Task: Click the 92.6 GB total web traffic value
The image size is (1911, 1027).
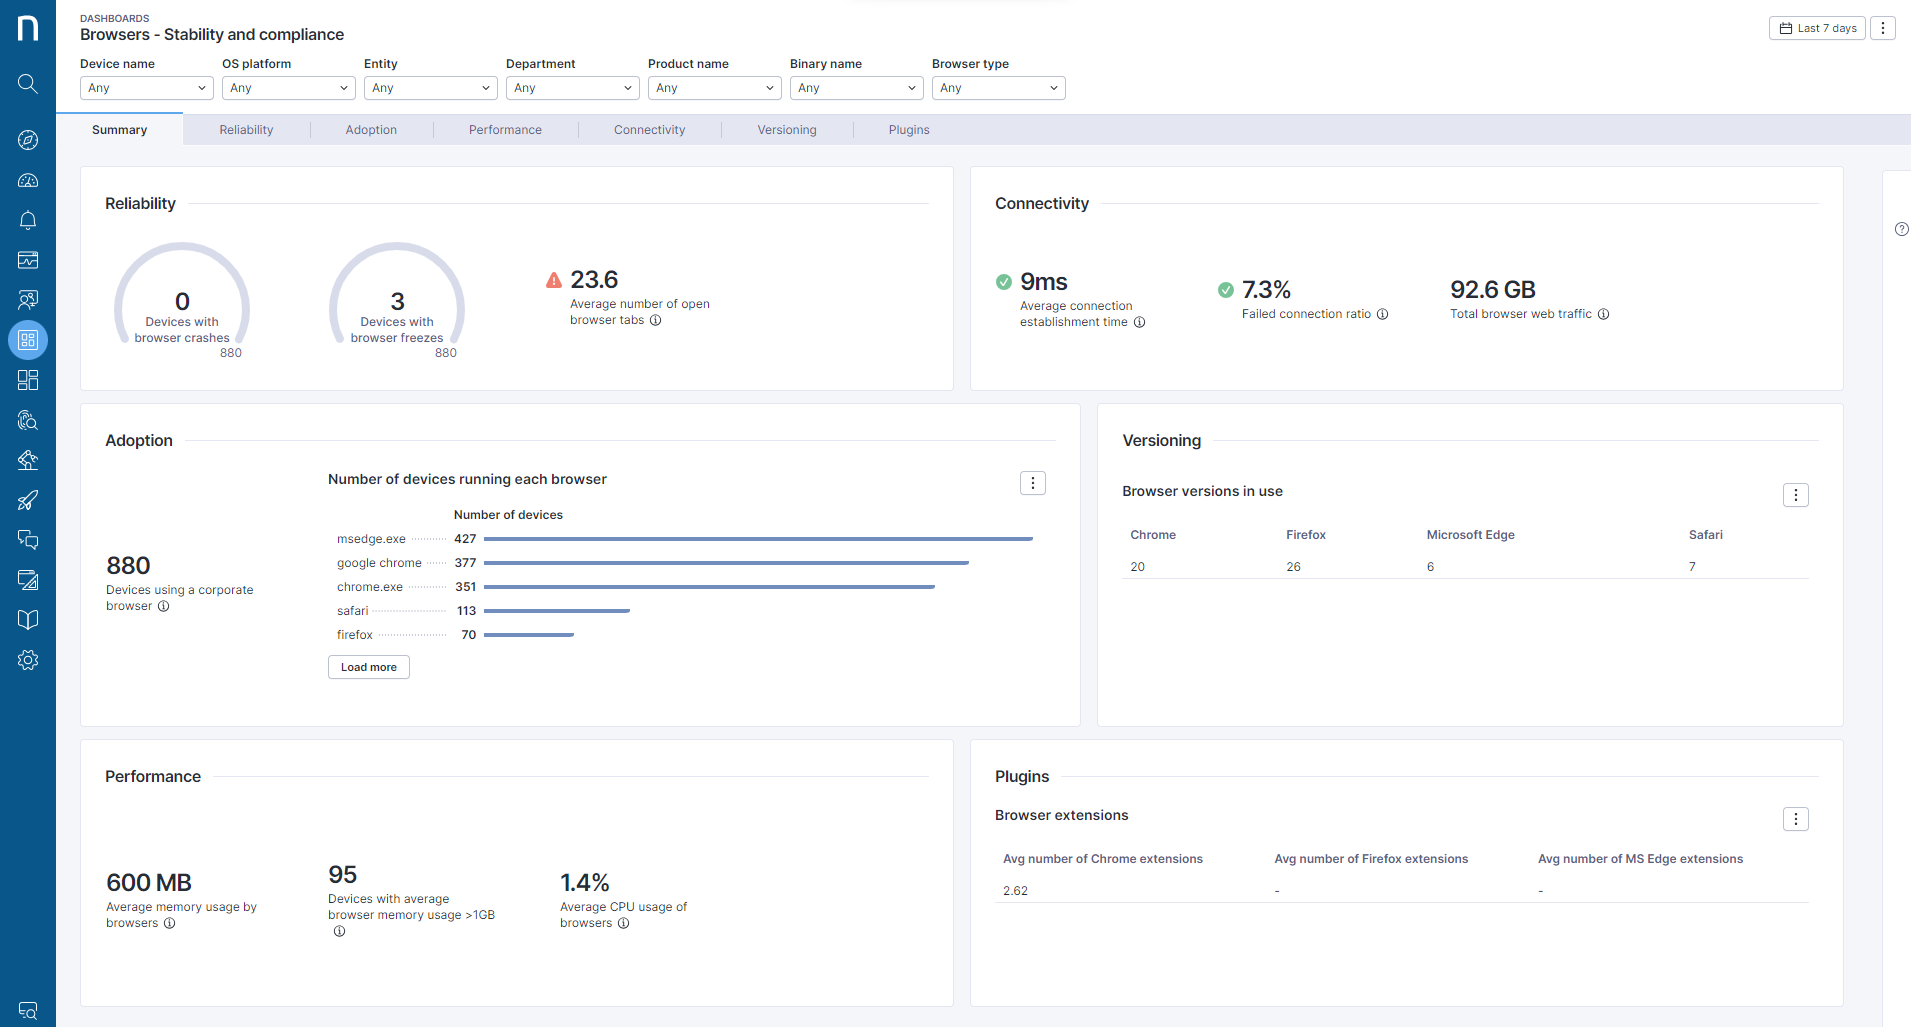Action: point(1493,290)
